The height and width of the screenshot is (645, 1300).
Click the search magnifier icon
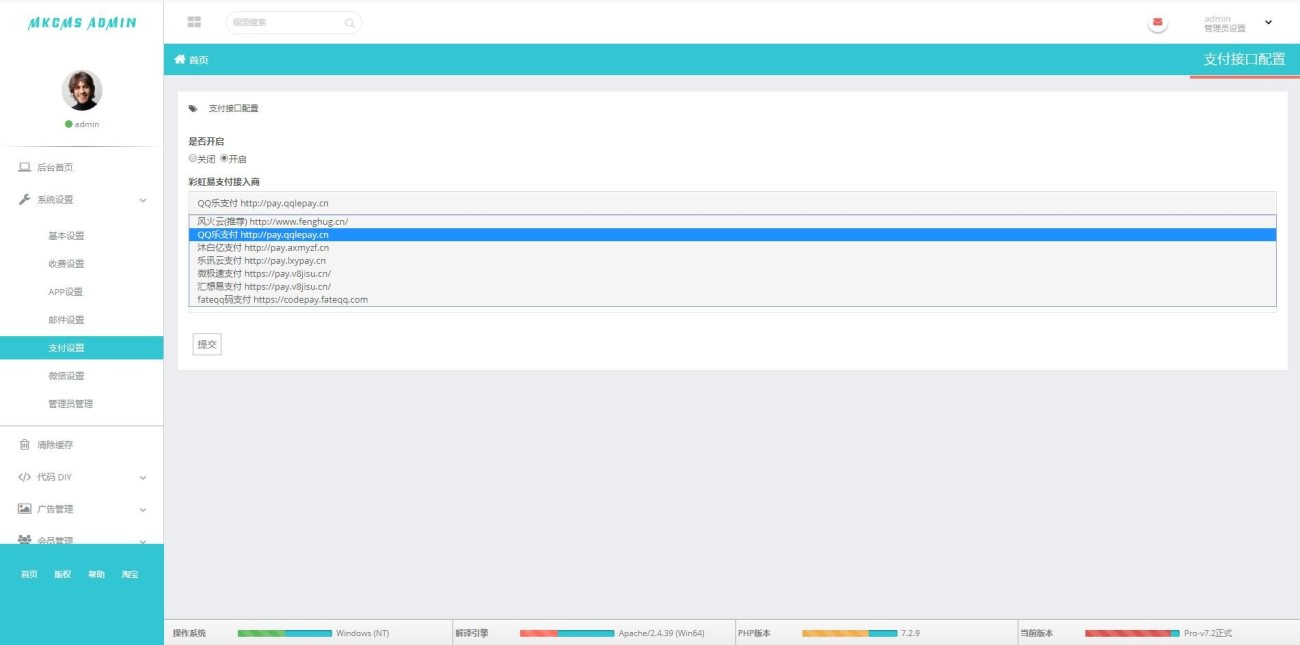(349, 22)
